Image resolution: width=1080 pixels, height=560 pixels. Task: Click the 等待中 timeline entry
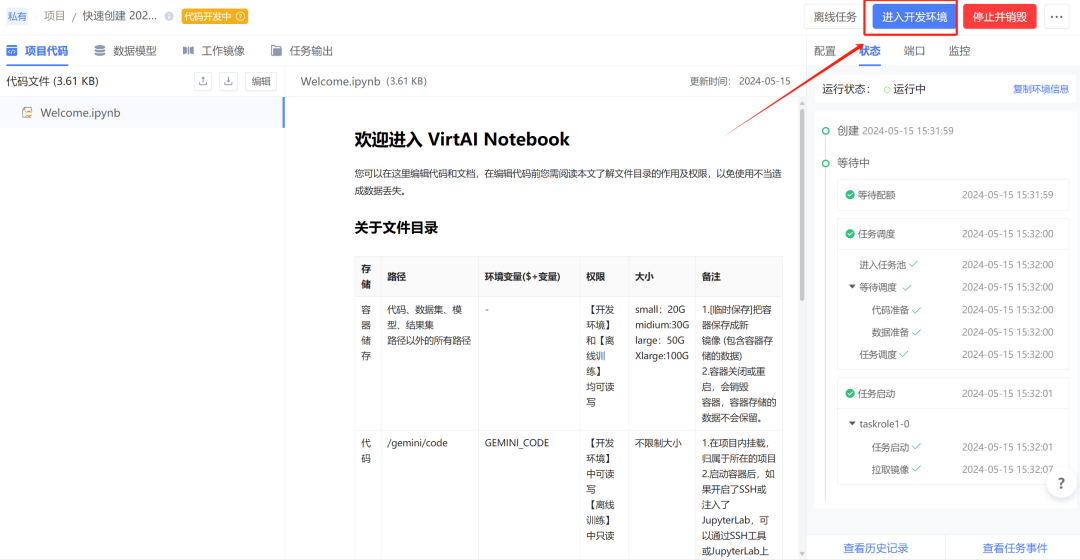tap(853, 163)
